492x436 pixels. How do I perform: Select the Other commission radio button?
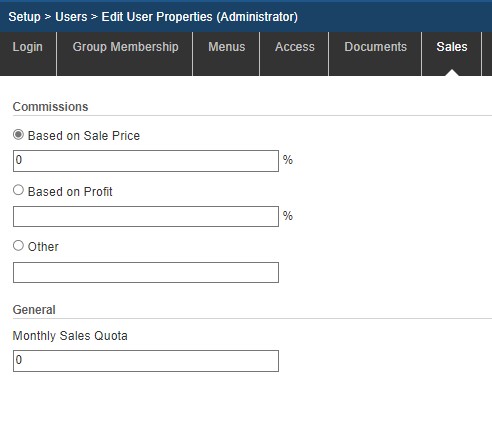[18, 246]
